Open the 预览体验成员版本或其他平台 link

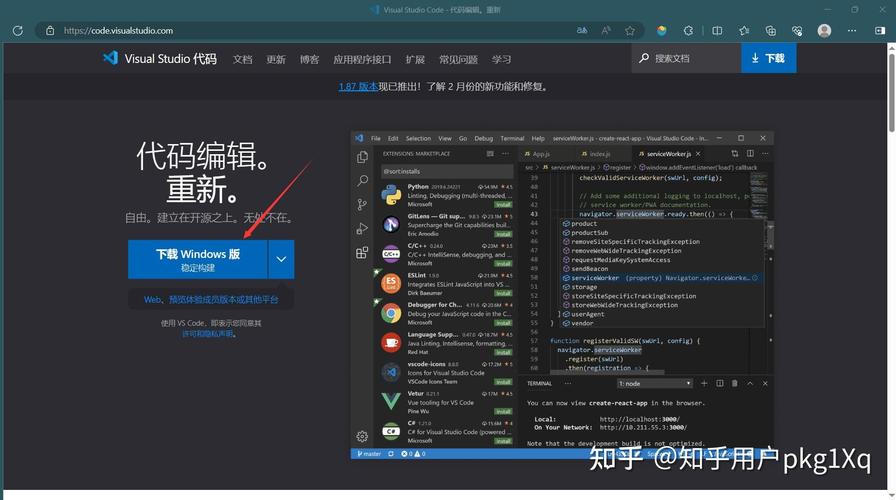click(223, 299)
